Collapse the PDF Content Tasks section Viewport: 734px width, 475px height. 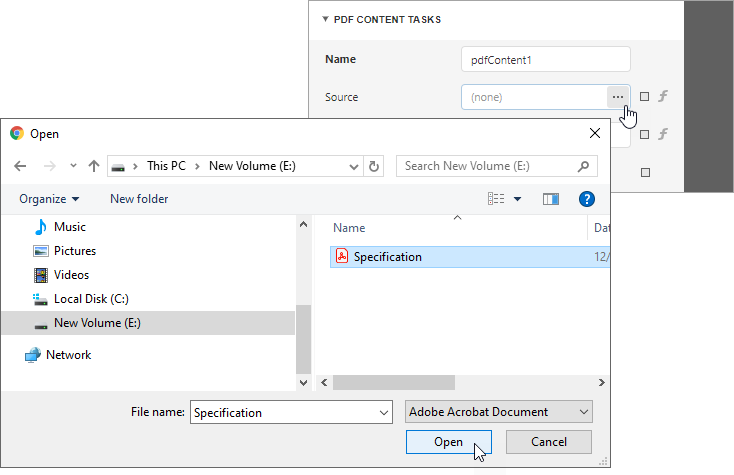click(325, 19)
